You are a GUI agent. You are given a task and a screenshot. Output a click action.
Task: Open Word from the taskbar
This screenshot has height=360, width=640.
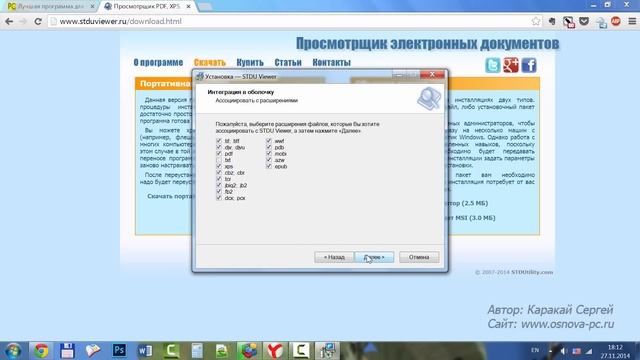point(145,351)
